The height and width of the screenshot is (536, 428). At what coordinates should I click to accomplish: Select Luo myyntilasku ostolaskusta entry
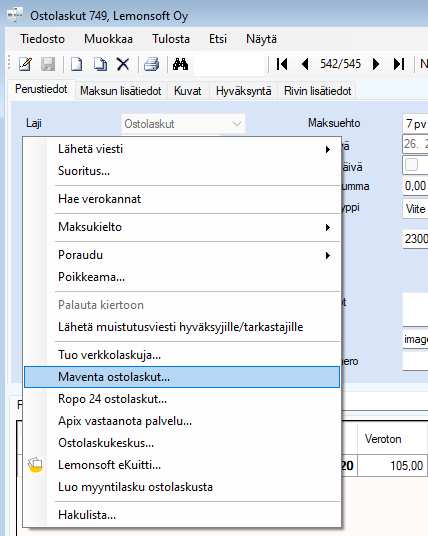pyautogui.click(x=182, y=487)
